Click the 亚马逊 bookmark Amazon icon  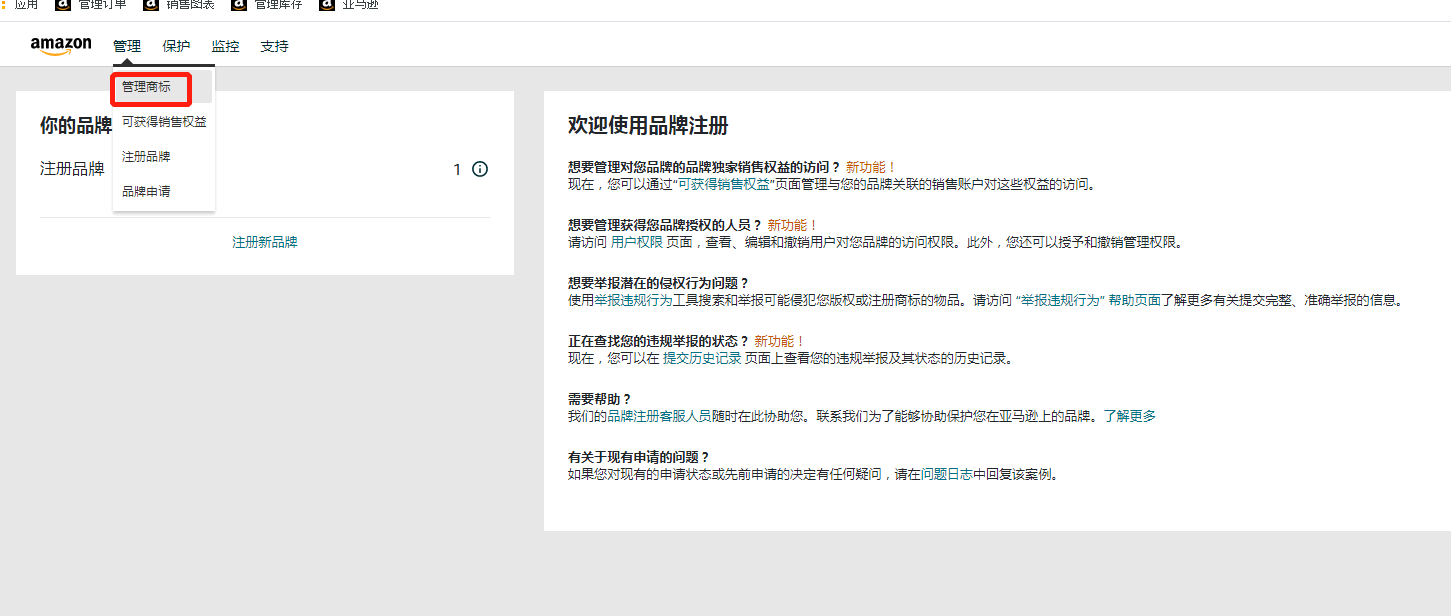coord(327,4)
